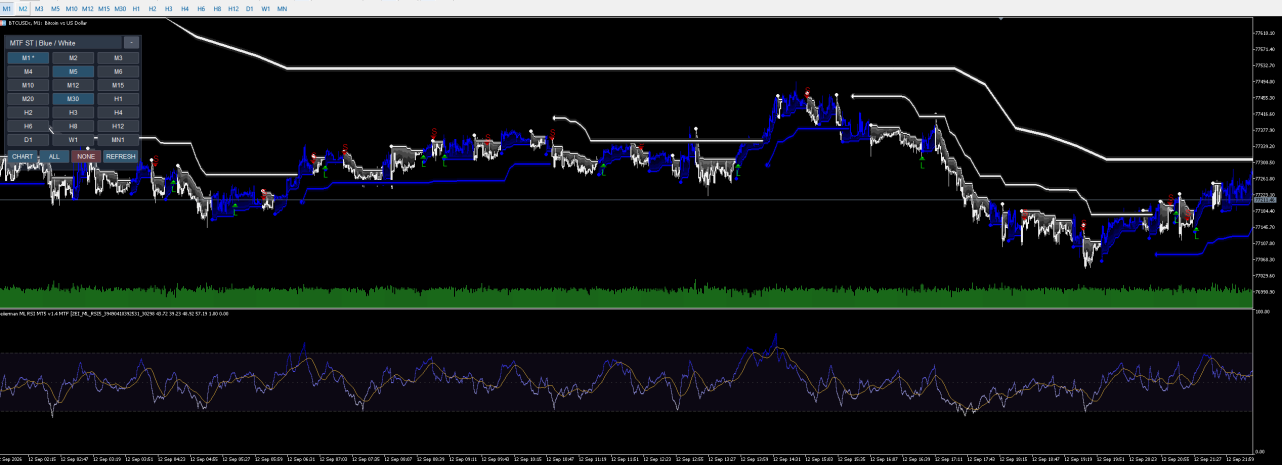The height and width of the screenshot is (465, 1282).
Task: Pick H3 in the top timeframe toolbar
Action: pos(169,8)
